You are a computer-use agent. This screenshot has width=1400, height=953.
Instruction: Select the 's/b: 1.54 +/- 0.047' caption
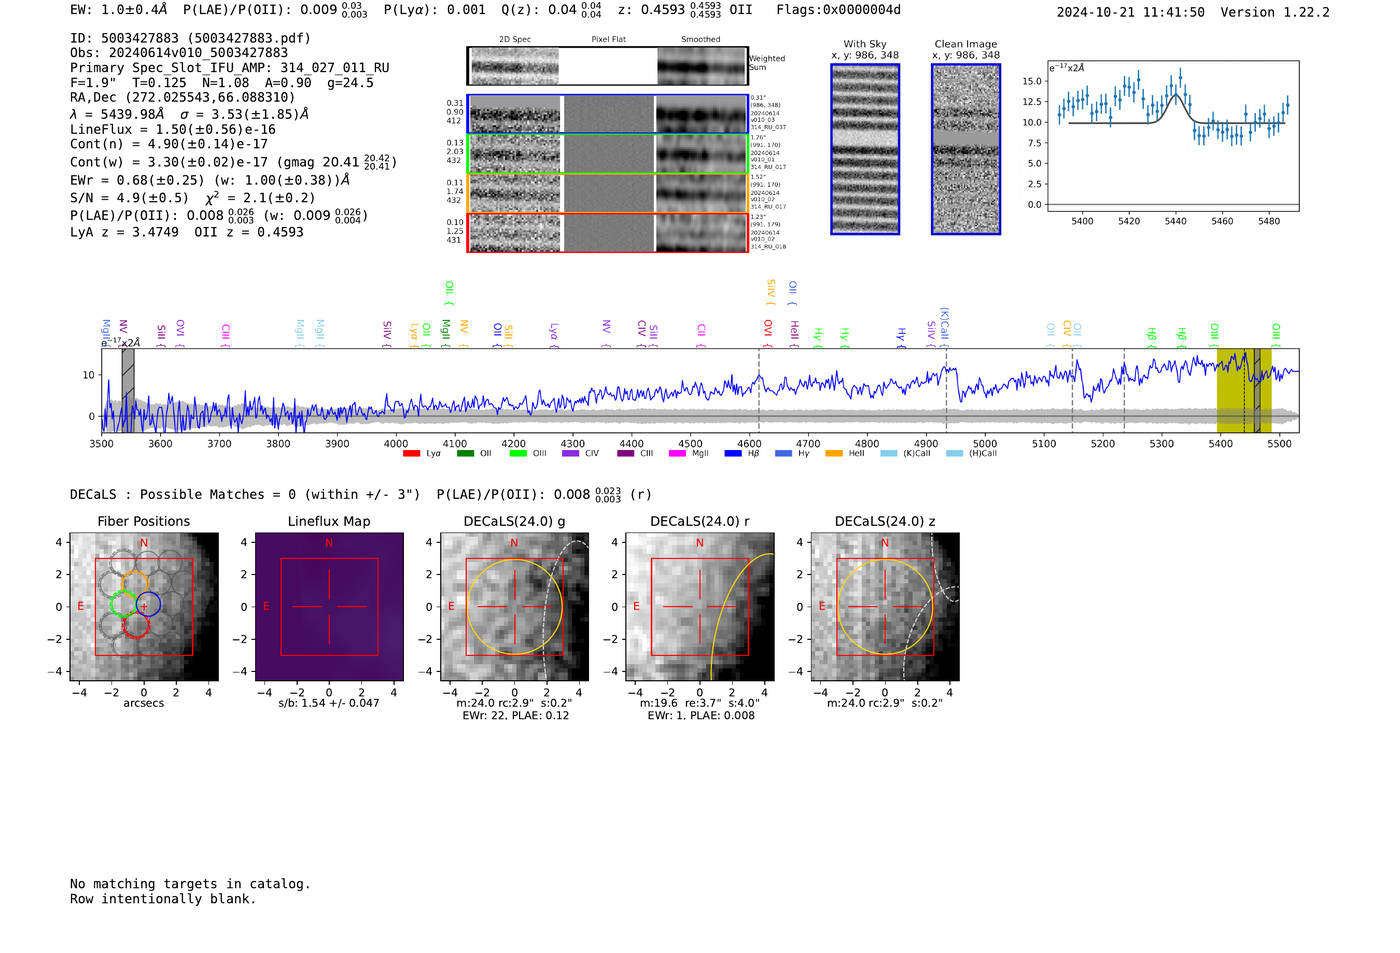tap(329, 703)
